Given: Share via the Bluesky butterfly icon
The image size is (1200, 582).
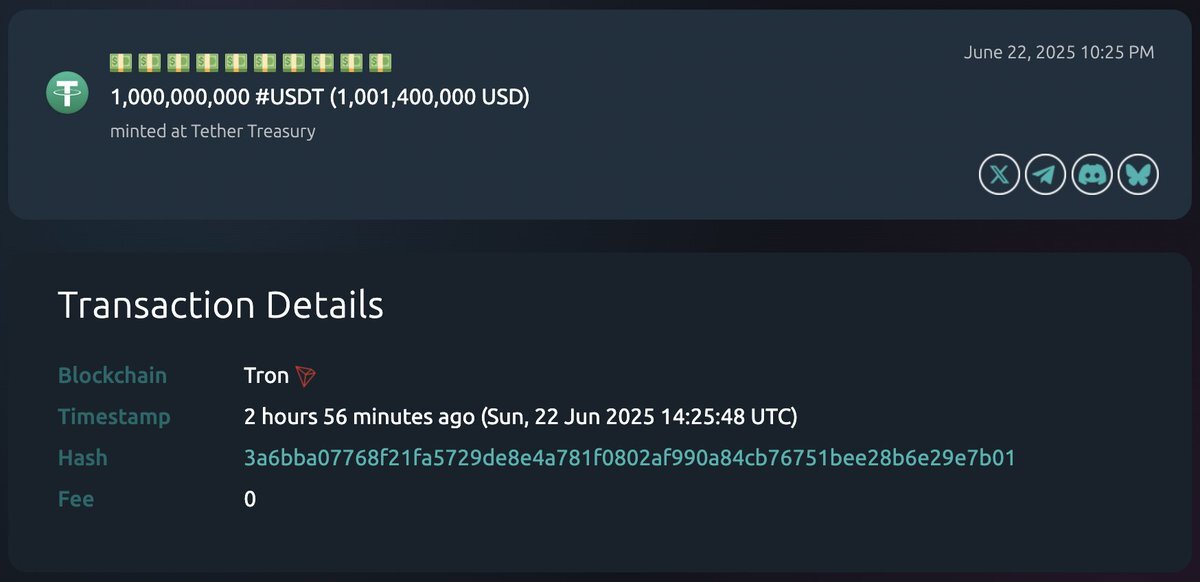Looking at the screenshot, I should pyautogui.click(x=1137, y=175).
